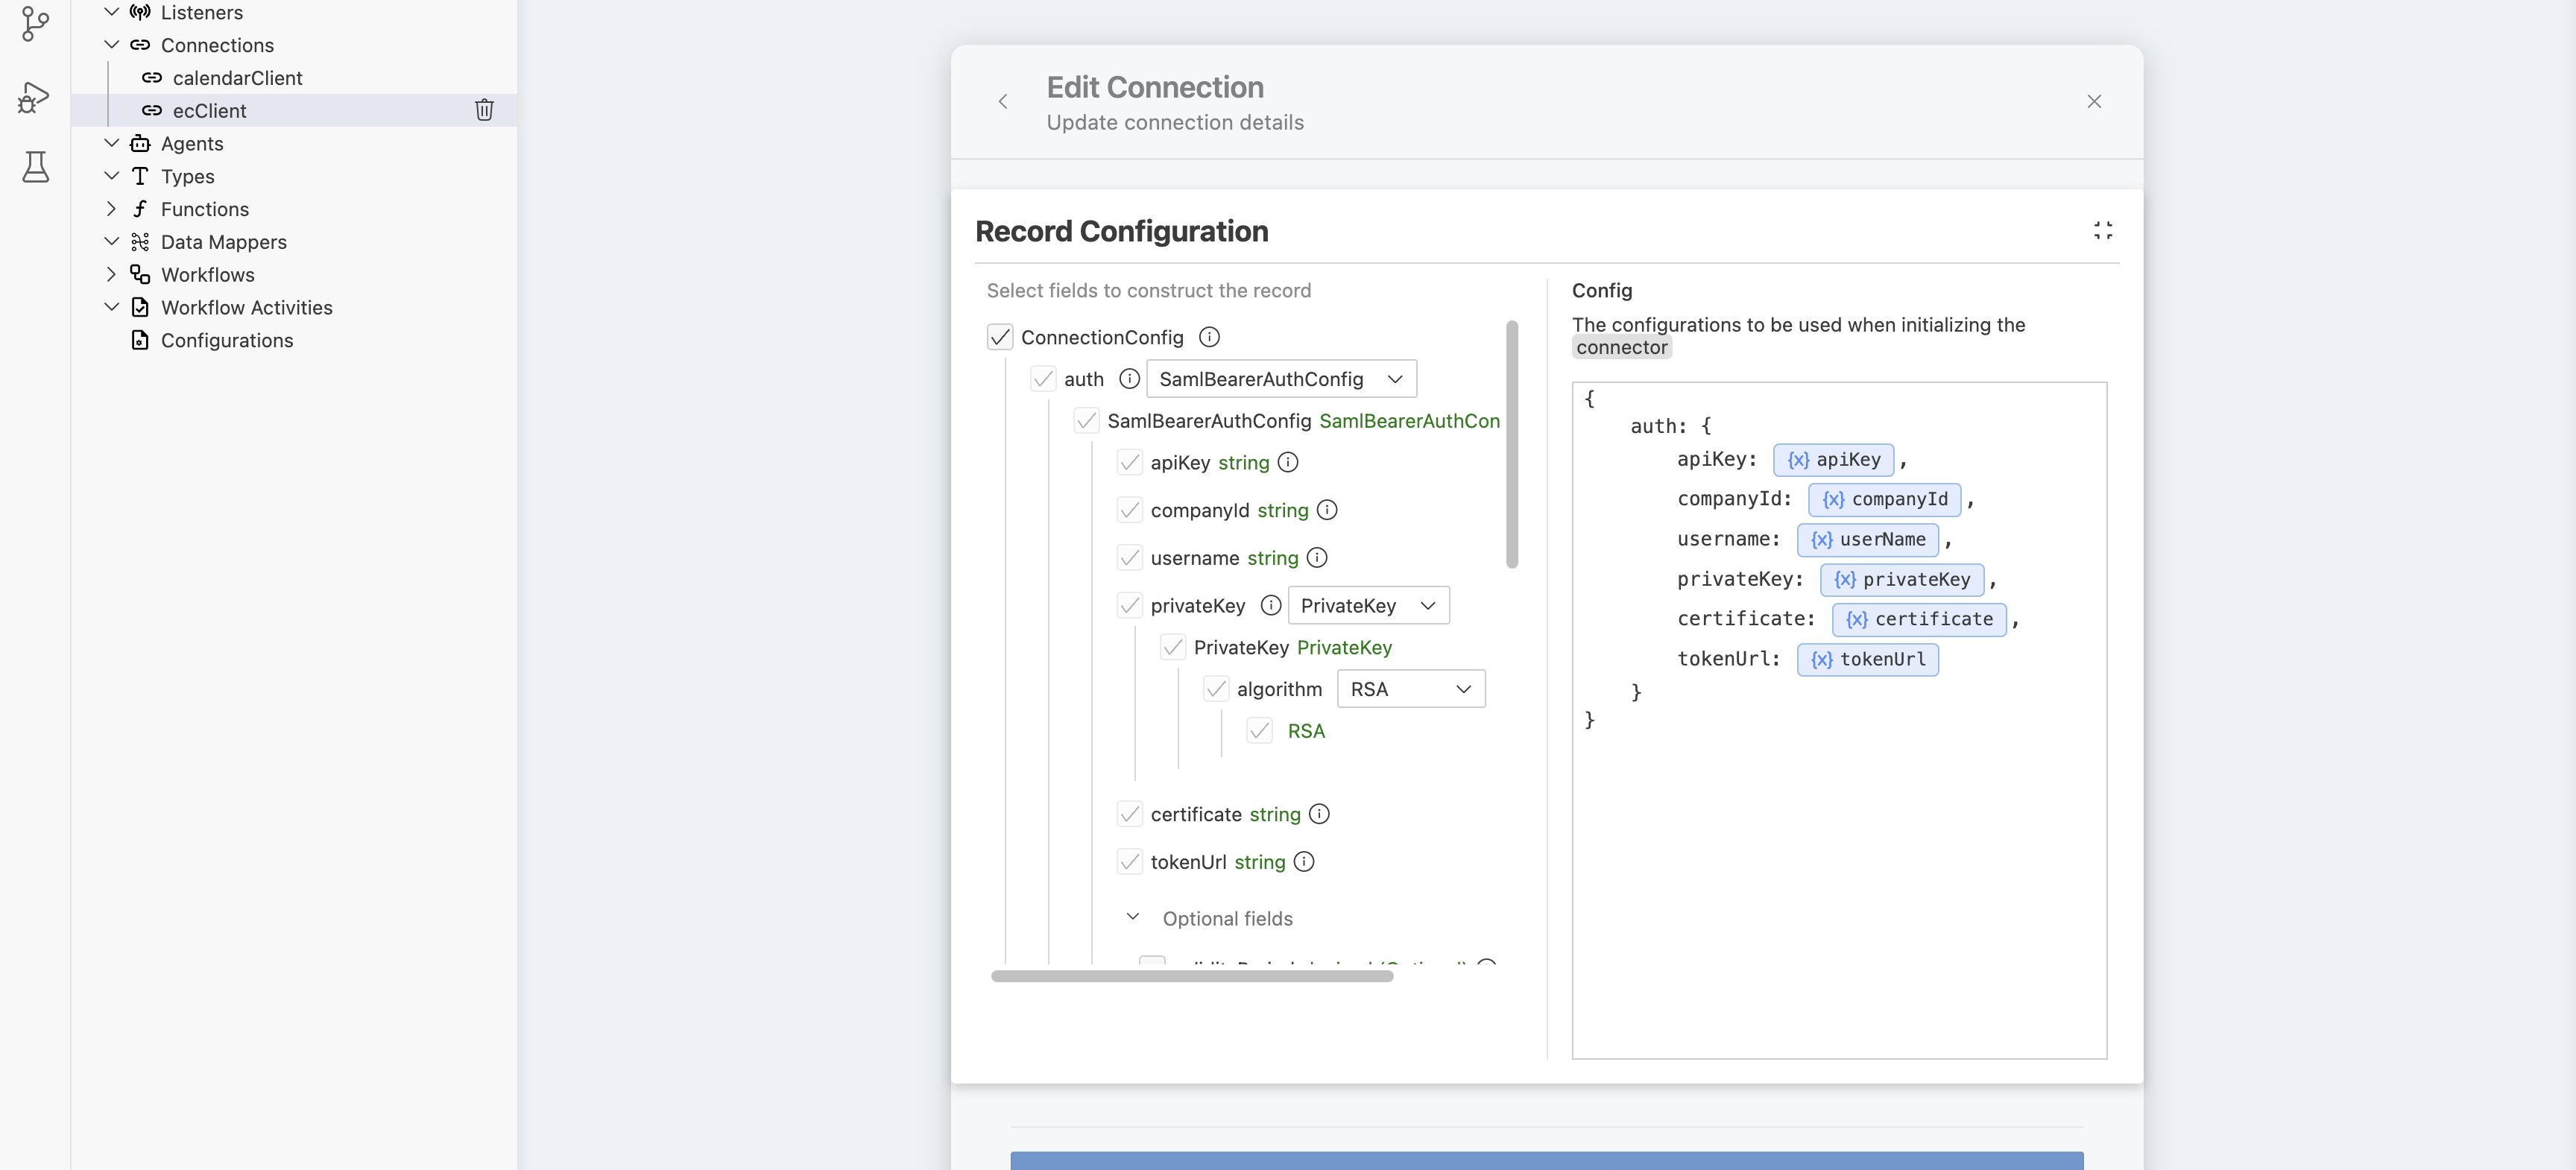Select the calendarClient connection
This screenshot has height=1170, width=2576.
pos(294,78)
